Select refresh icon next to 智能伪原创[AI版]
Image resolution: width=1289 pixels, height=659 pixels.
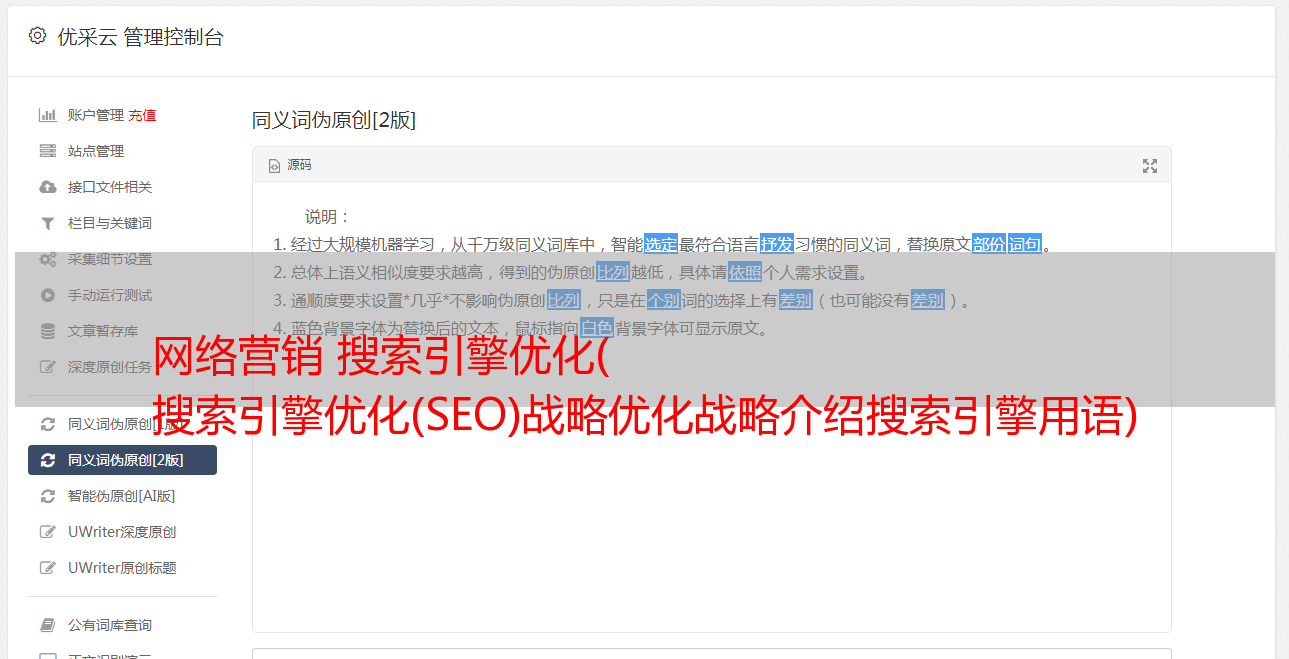pyautogui.click(x=47, y=496)
